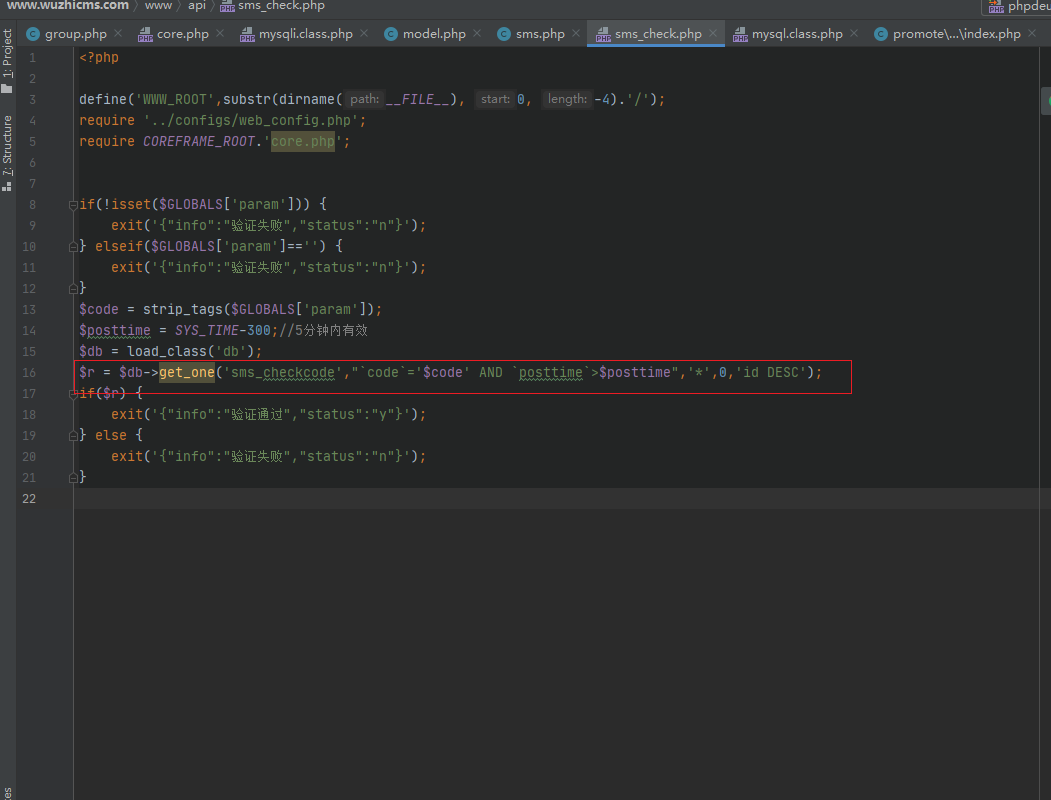
Task: Click www.wuzhicms.com breadcrumb
Action: tap(68, 5)
